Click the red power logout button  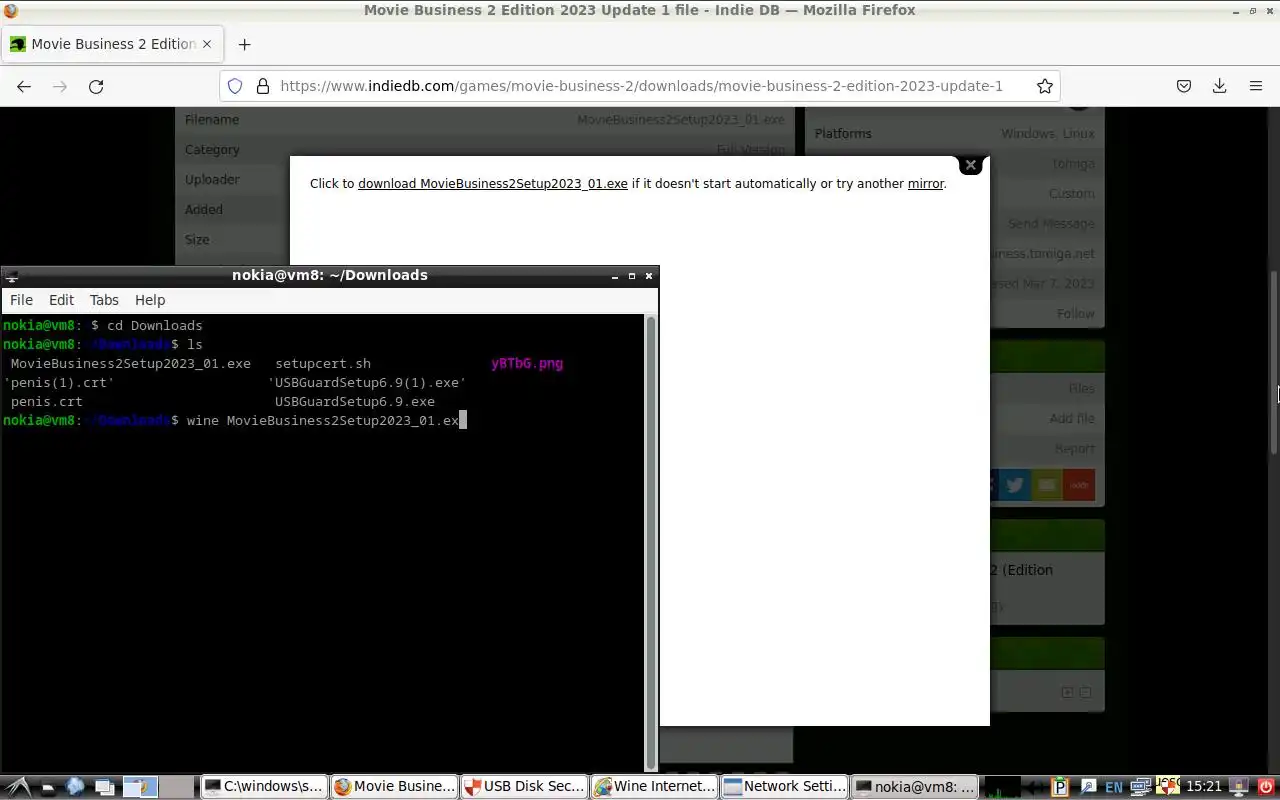tap(1265, 787)
